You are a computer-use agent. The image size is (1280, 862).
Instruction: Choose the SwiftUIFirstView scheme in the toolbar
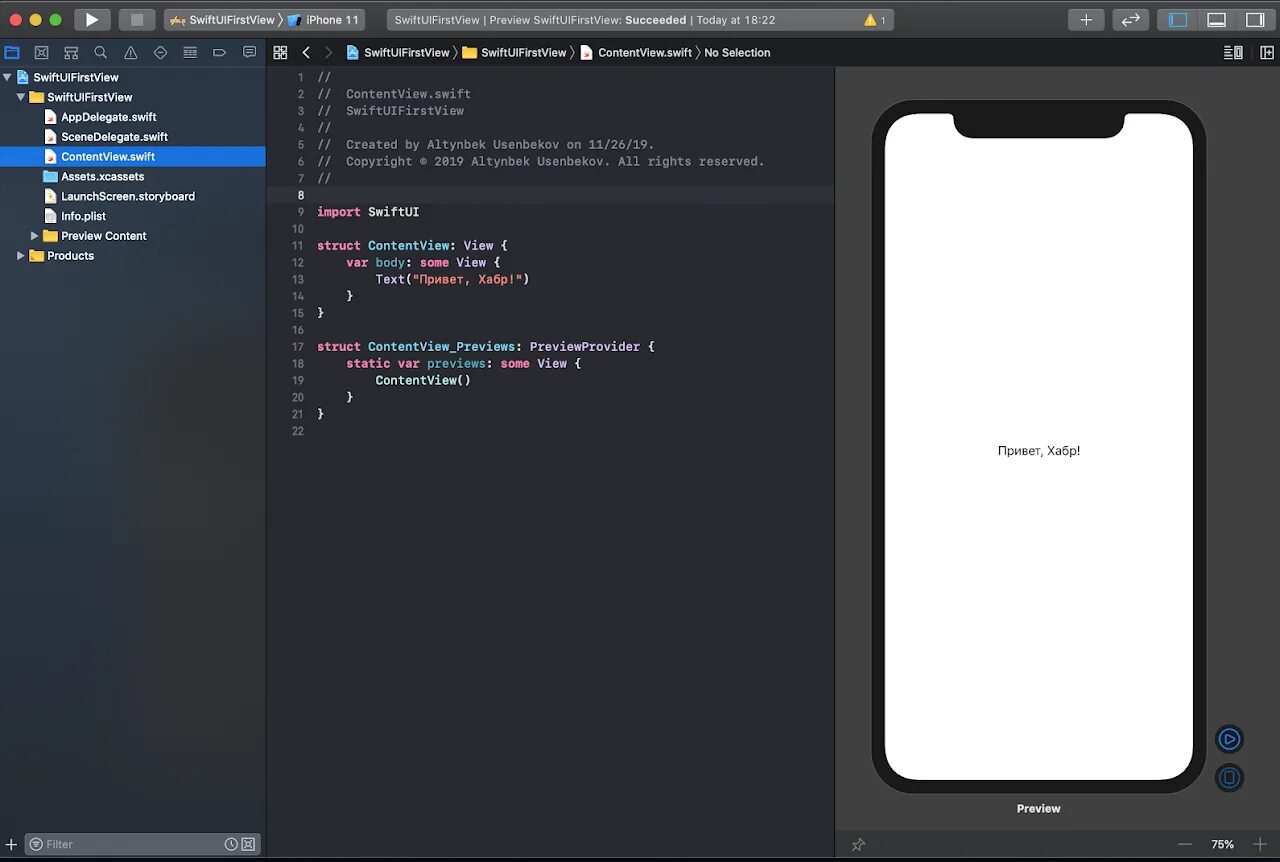click(222, 20)
